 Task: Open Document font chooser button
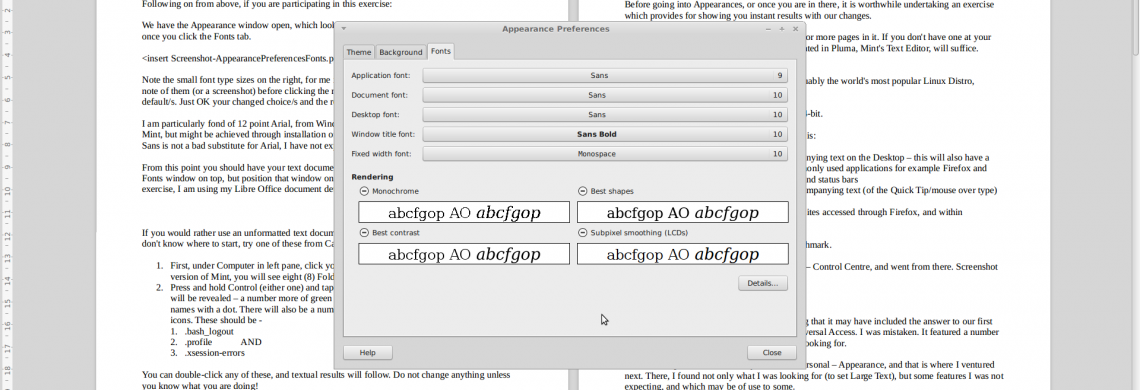(x=605, y=95)
